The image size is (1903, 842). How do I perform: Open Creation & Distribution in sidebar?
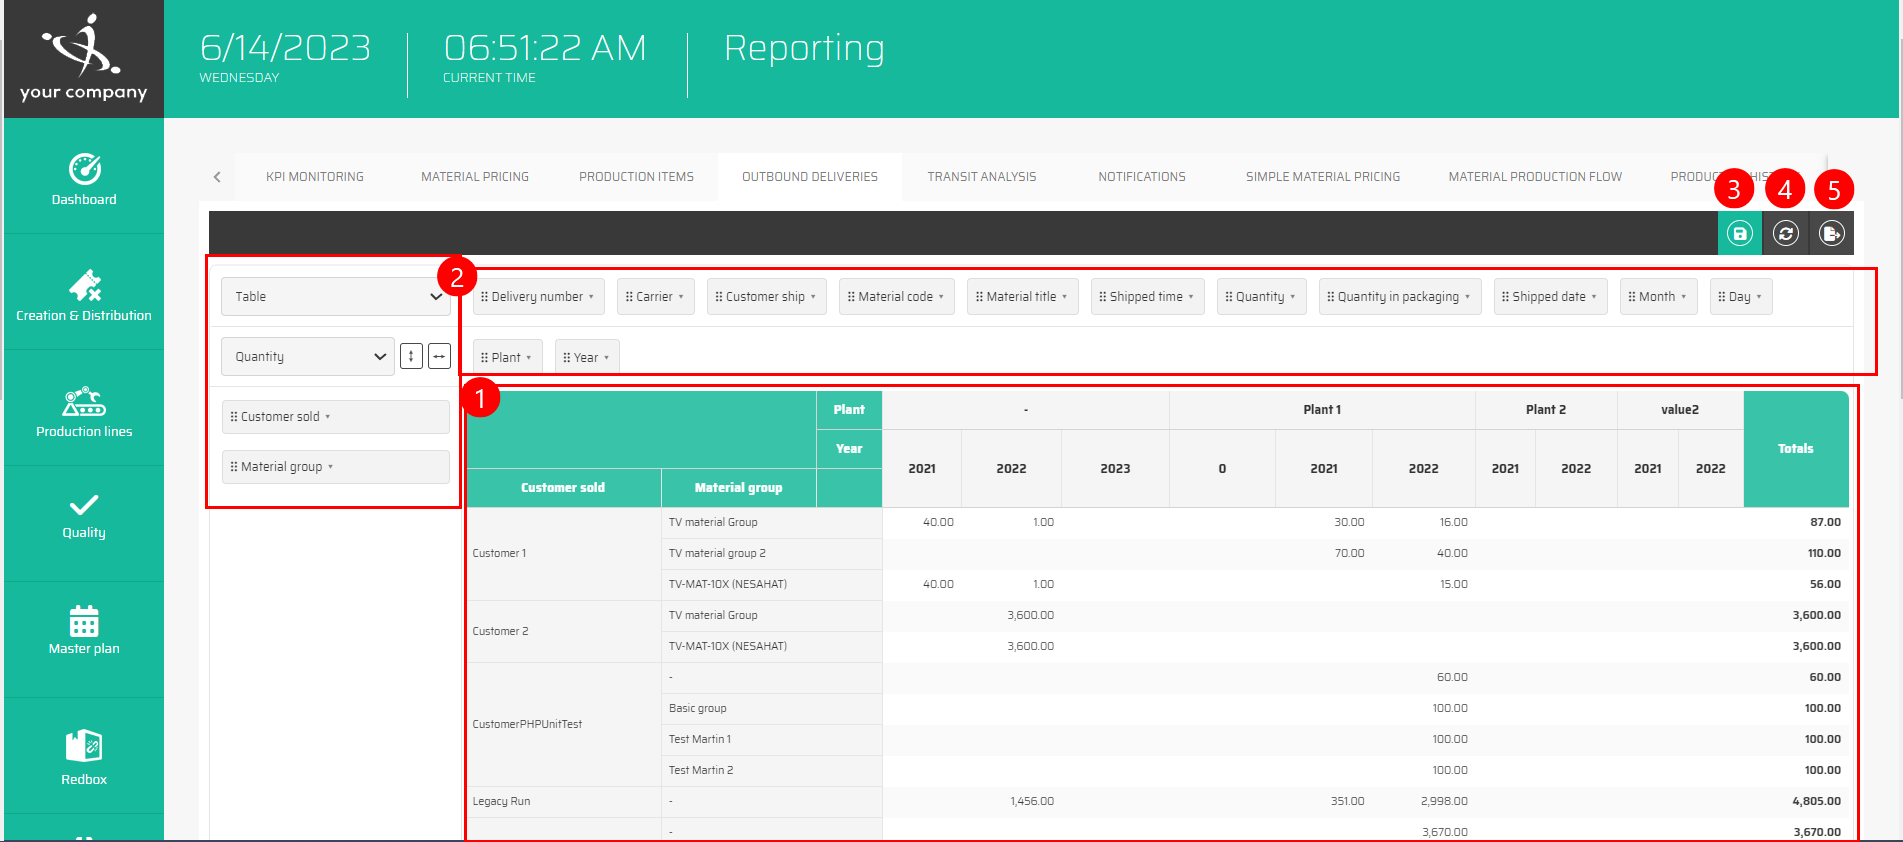click(84, 297)
